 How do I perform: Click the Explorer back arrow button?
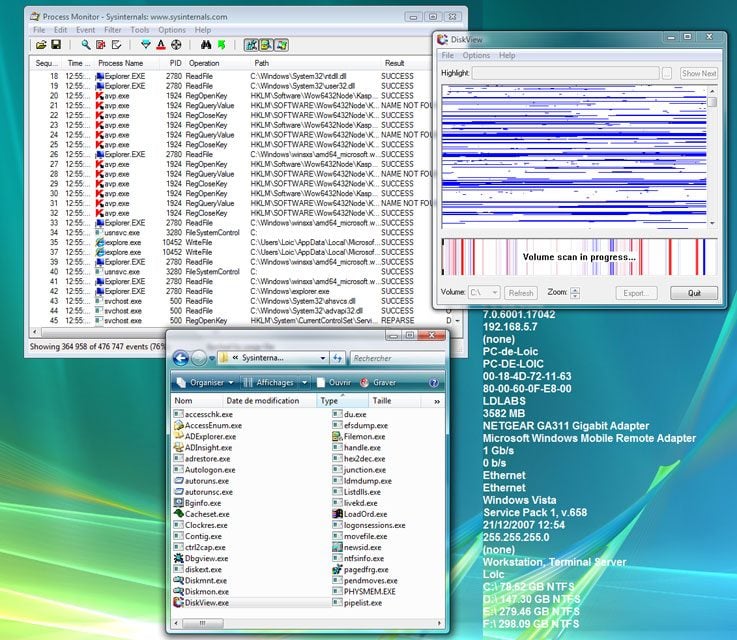coord(181,358)
